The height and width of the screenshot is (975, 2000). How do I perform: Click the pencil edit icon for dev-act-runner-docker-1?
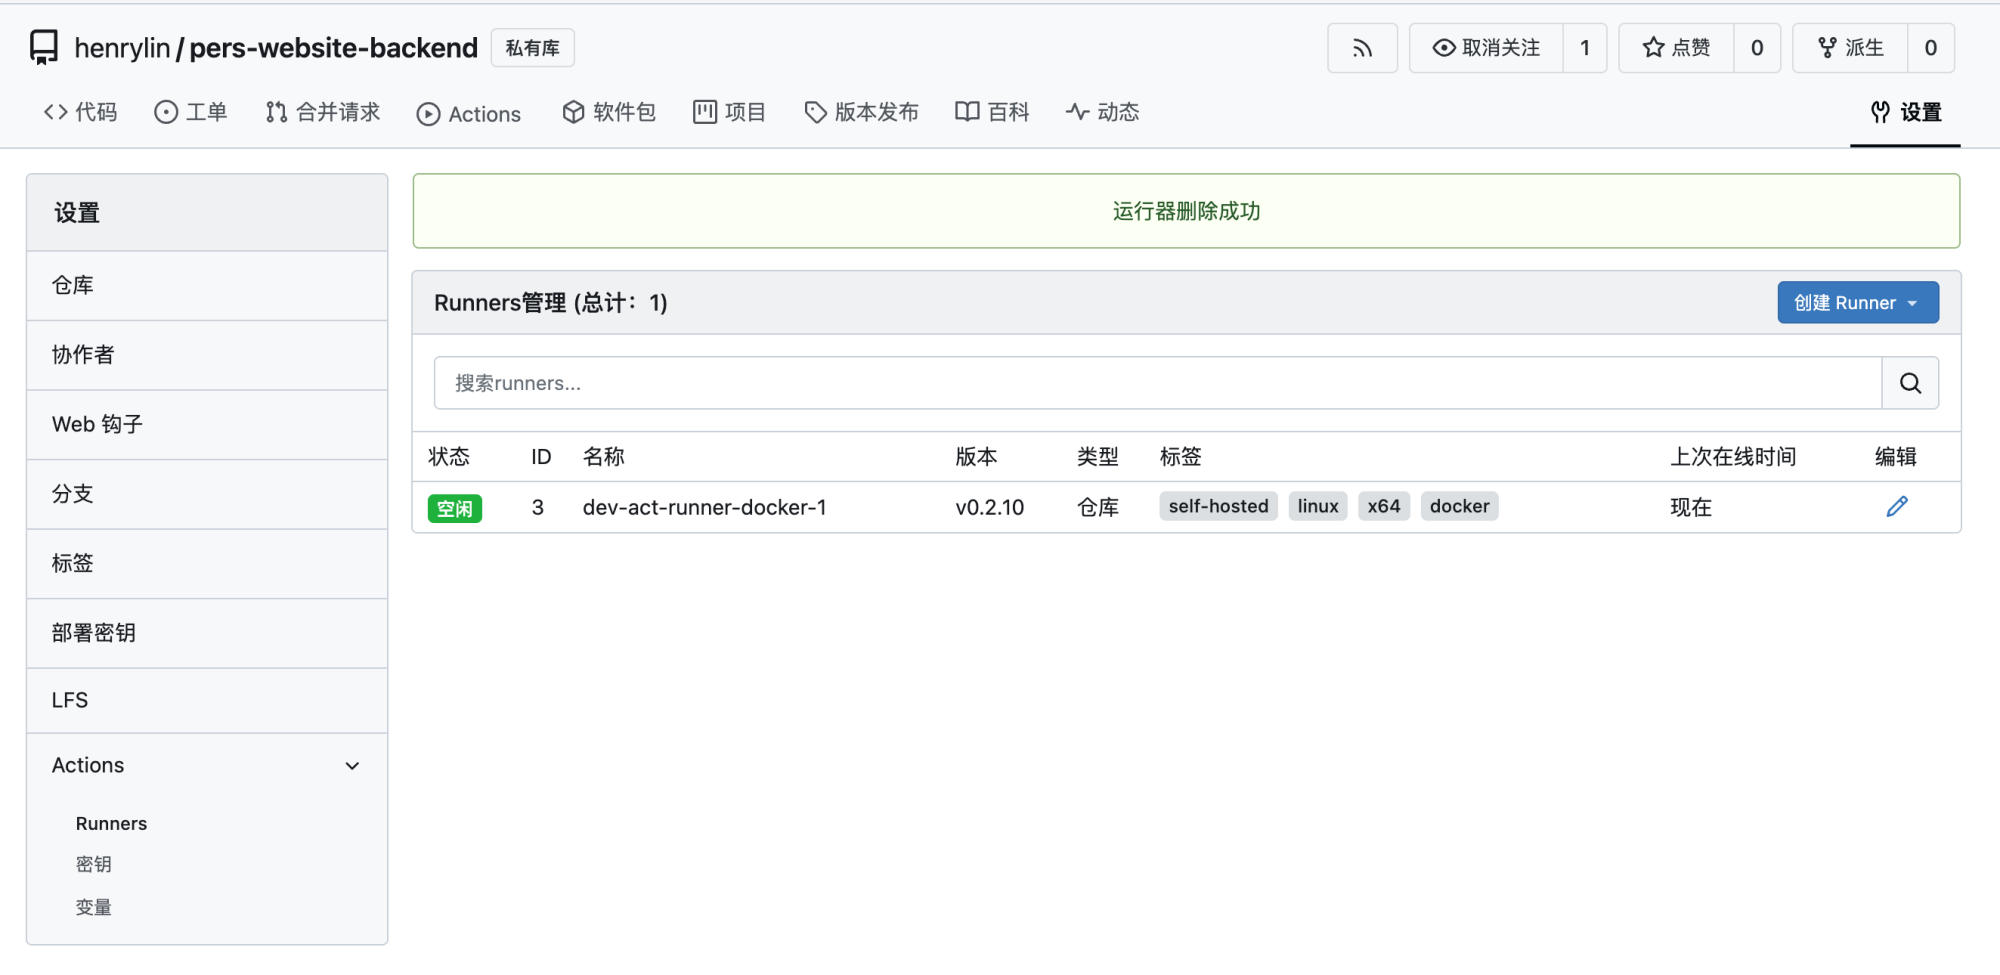(x=1896, y=507)
